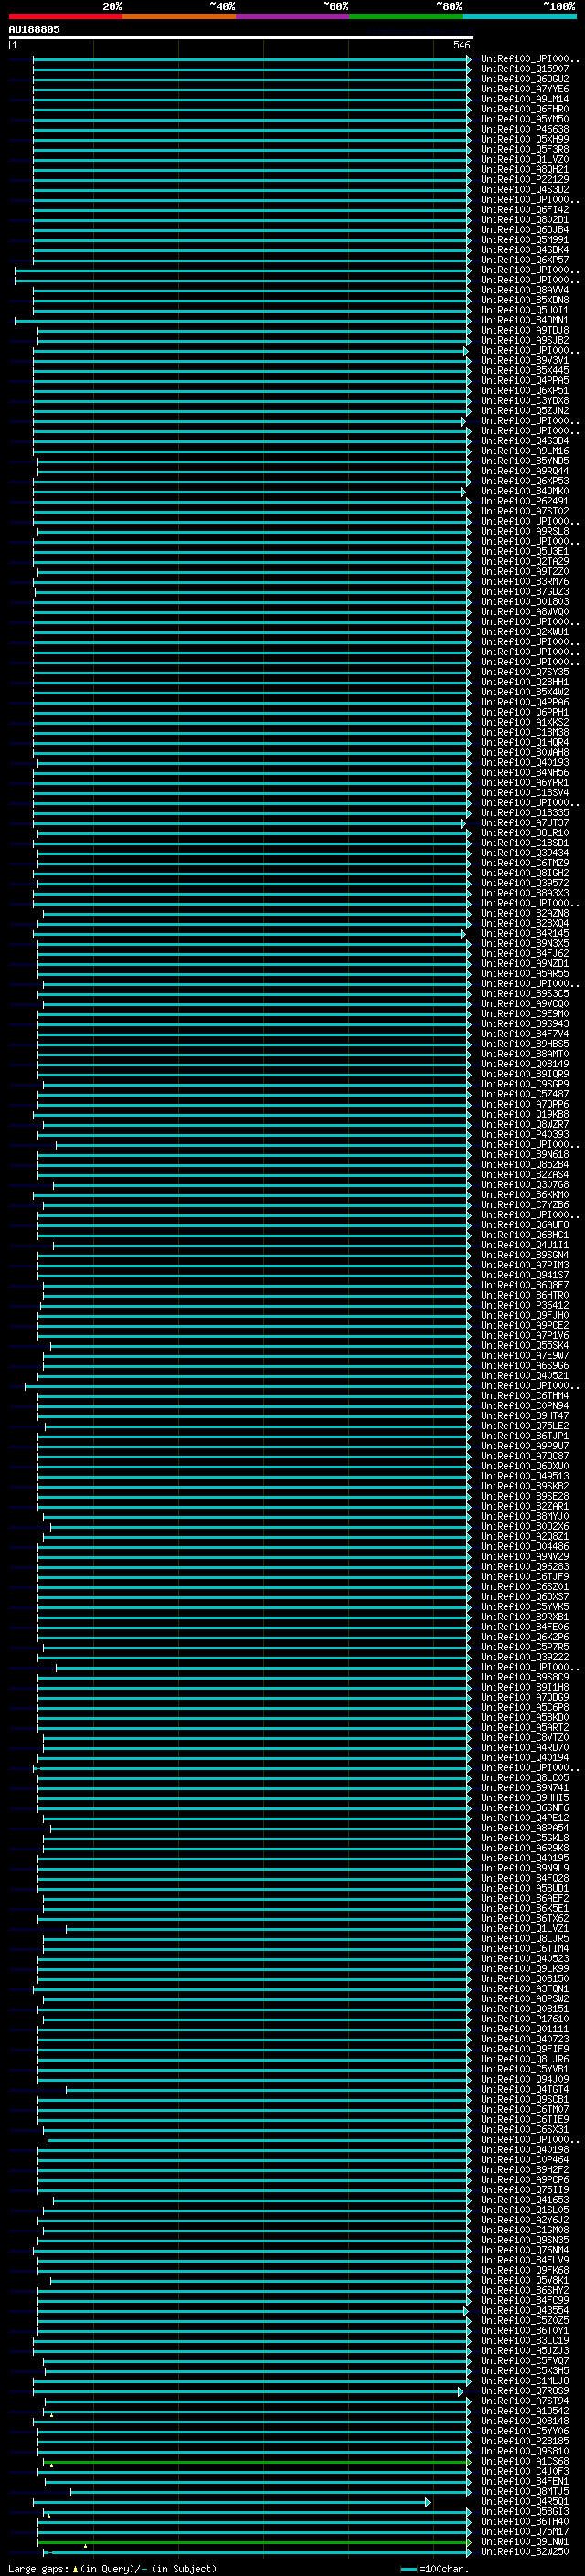
Task: Select the last hit UniRef100_B2W250
Action: click(525, 2551)
